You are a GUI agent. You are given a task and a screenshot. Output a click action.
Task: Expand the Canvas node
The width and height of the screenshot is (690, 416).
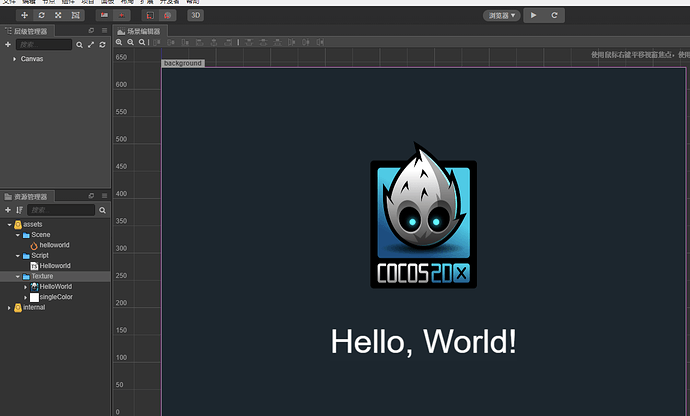pos(15,59)
